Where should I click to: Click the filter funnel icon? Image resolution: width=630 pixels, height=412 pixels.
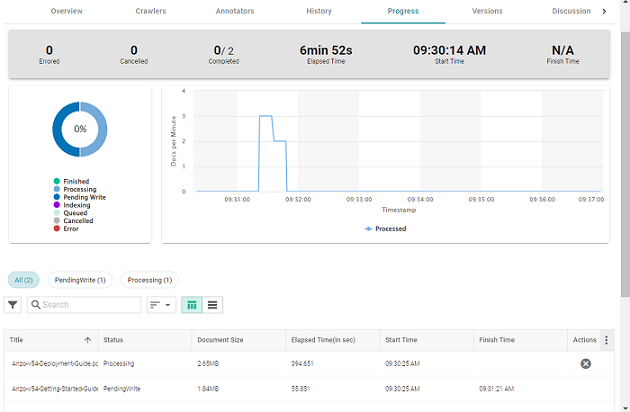tap(13, 305)
